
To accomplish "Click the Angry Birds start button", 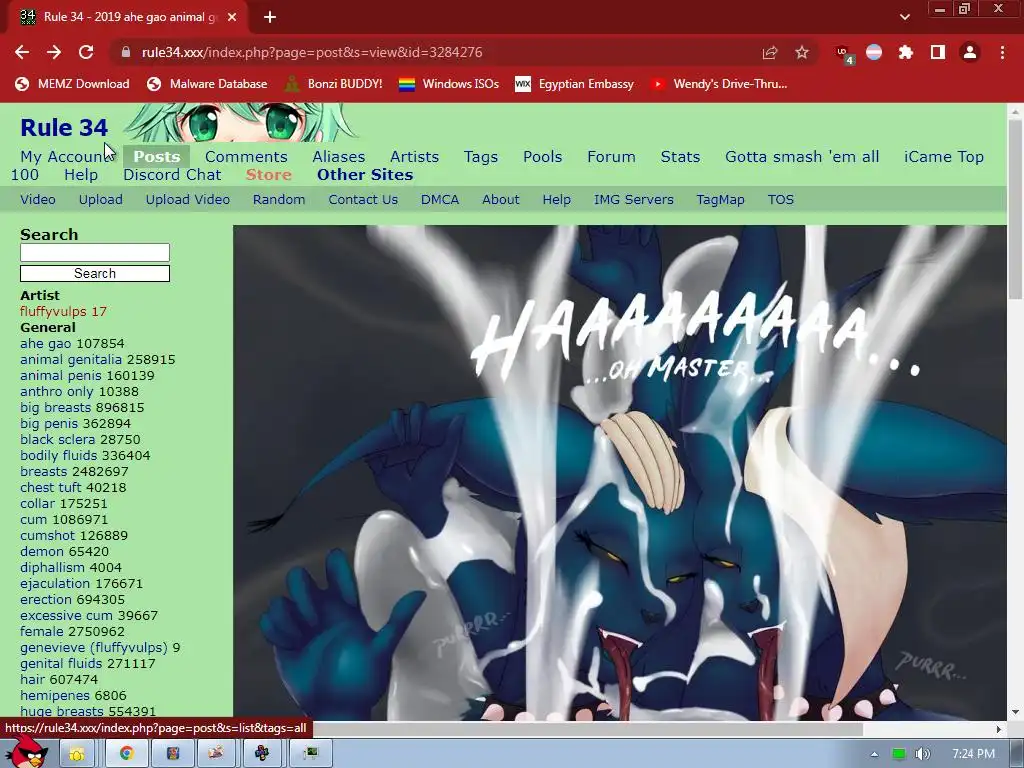I will [x=26, y=753].
